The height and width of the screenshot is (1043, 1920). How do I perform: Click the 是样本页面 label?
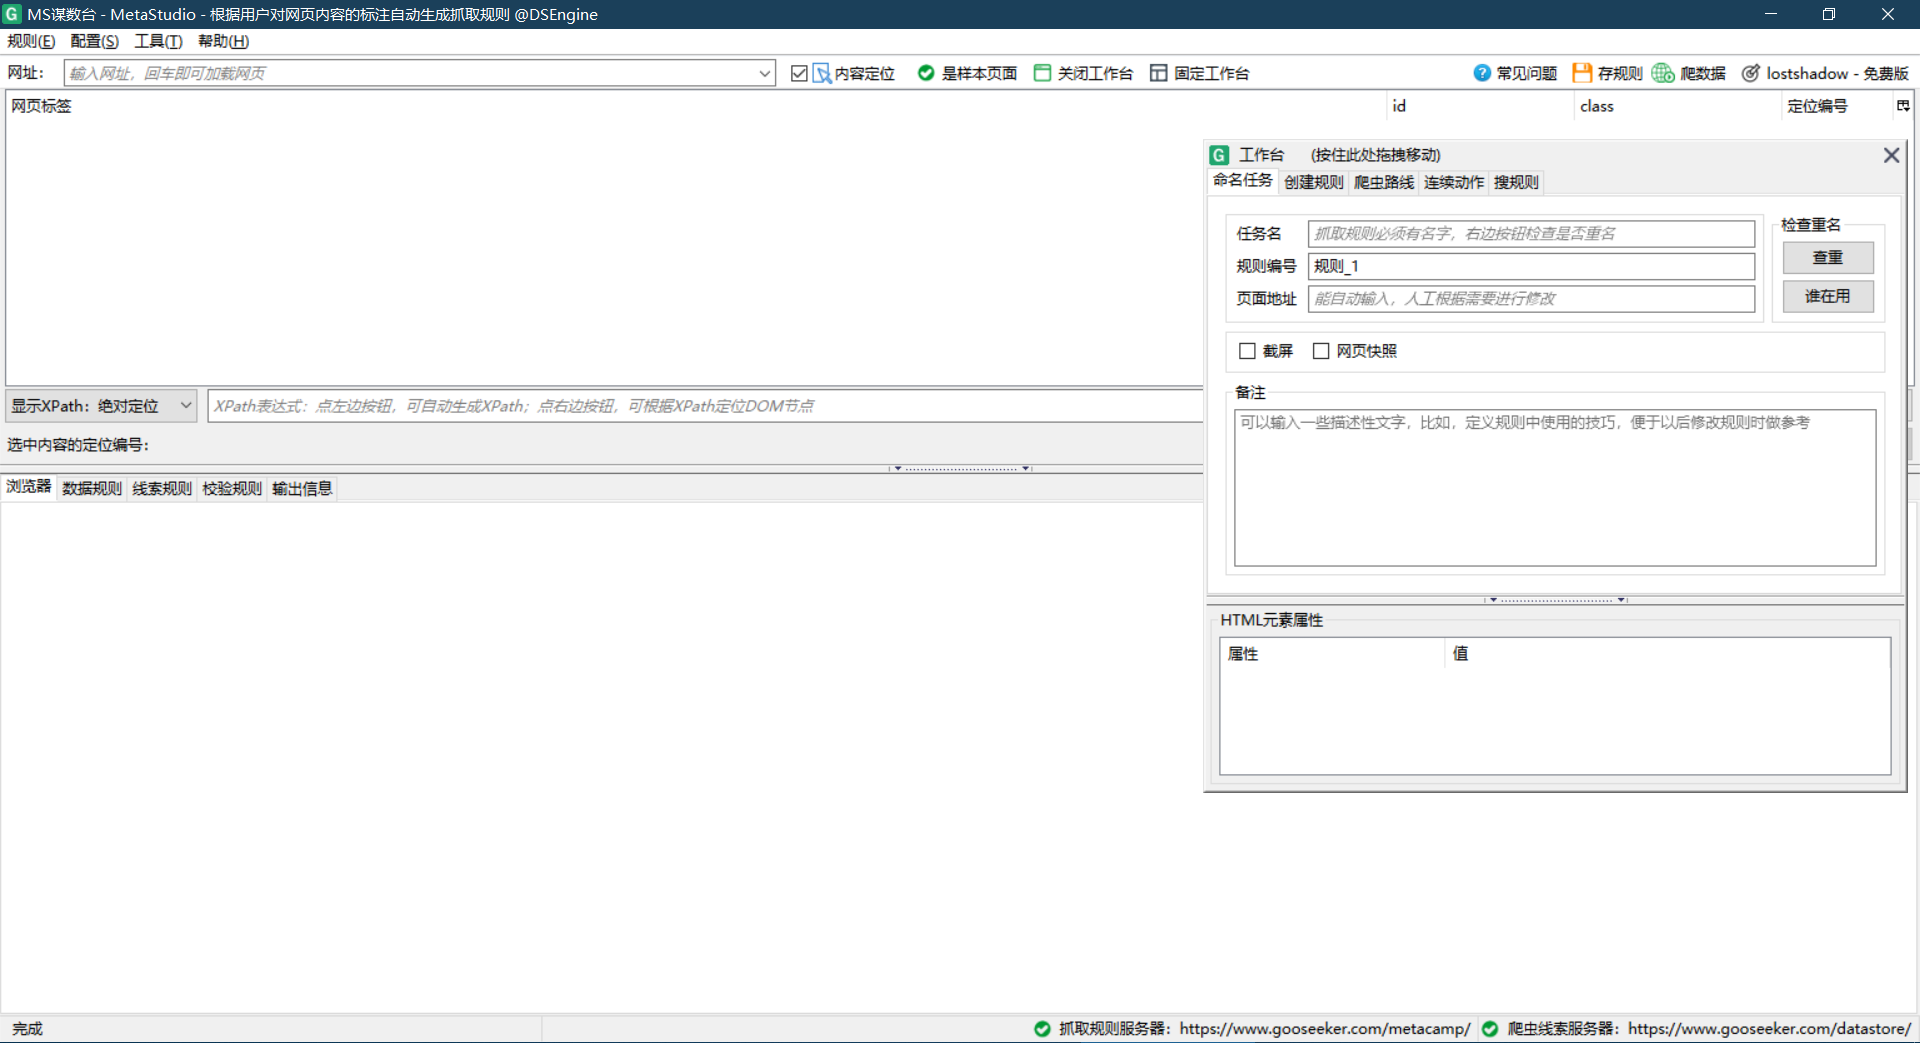point(979,73)
